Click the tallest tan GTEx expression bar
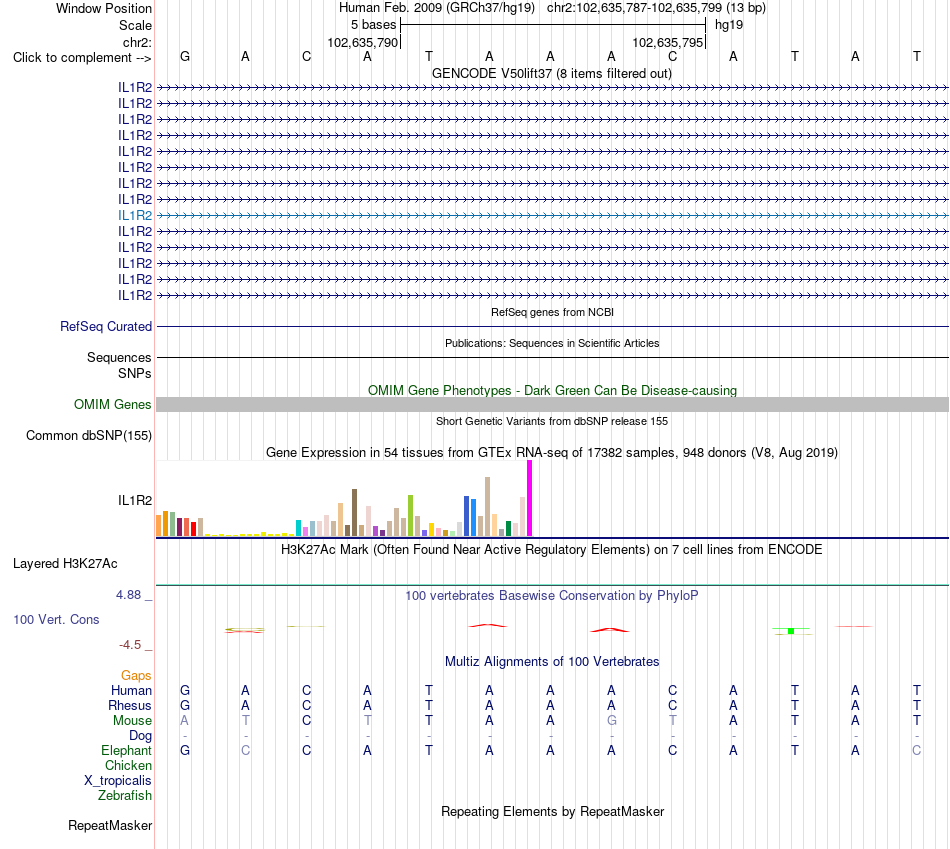Screen dimensions: 950x849 click(487, 507)
